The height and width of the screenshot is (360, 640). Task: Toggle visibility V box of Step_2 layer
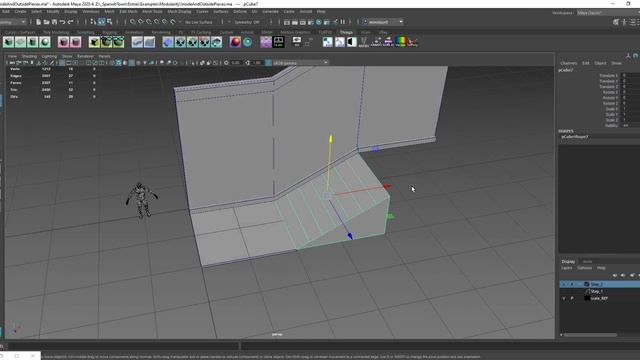point(564,284)
